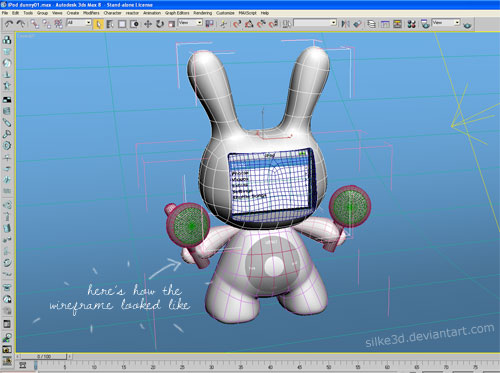Open the Select by Name list

(110, 24)
